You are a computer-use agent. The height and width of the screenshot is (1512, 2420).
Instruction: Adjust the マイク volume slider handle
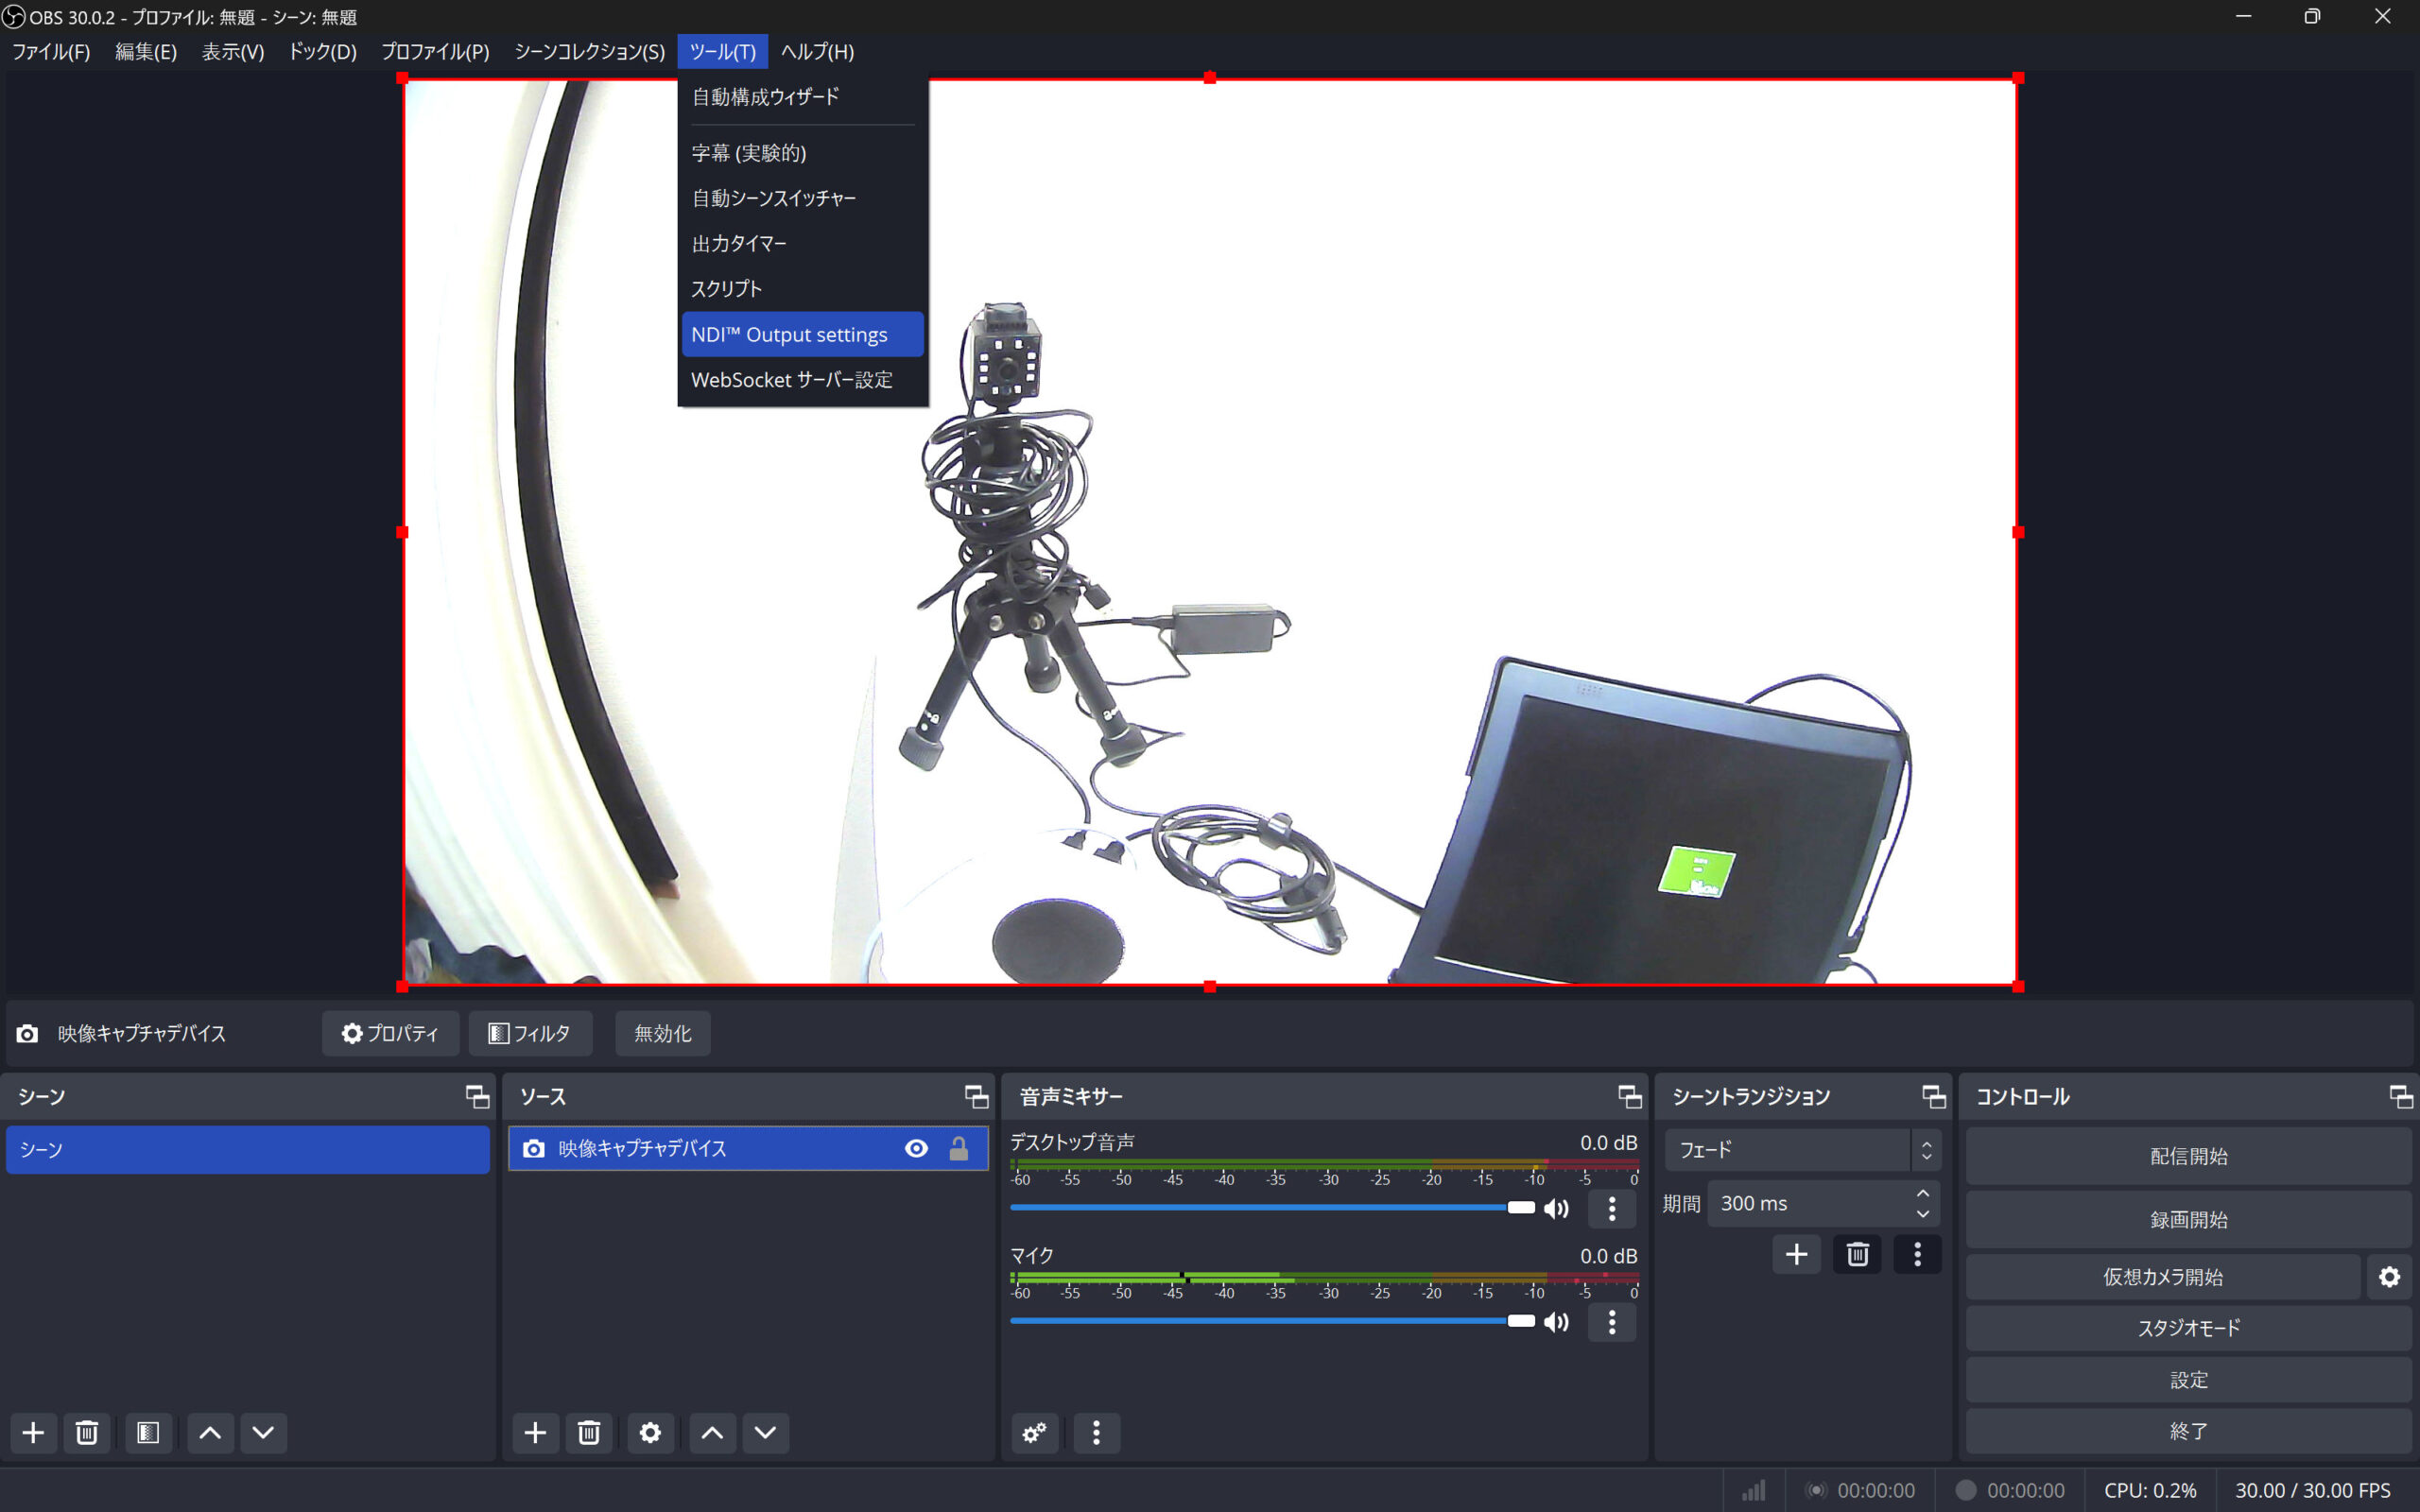tap(1520, 1321)
